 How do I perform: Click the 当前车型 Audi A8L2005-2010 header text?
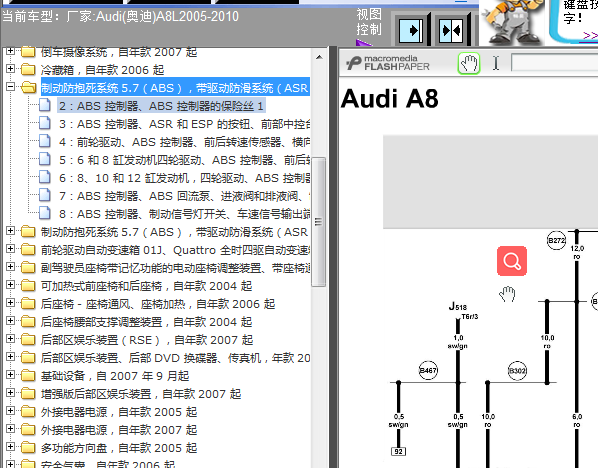click(121, 16)
